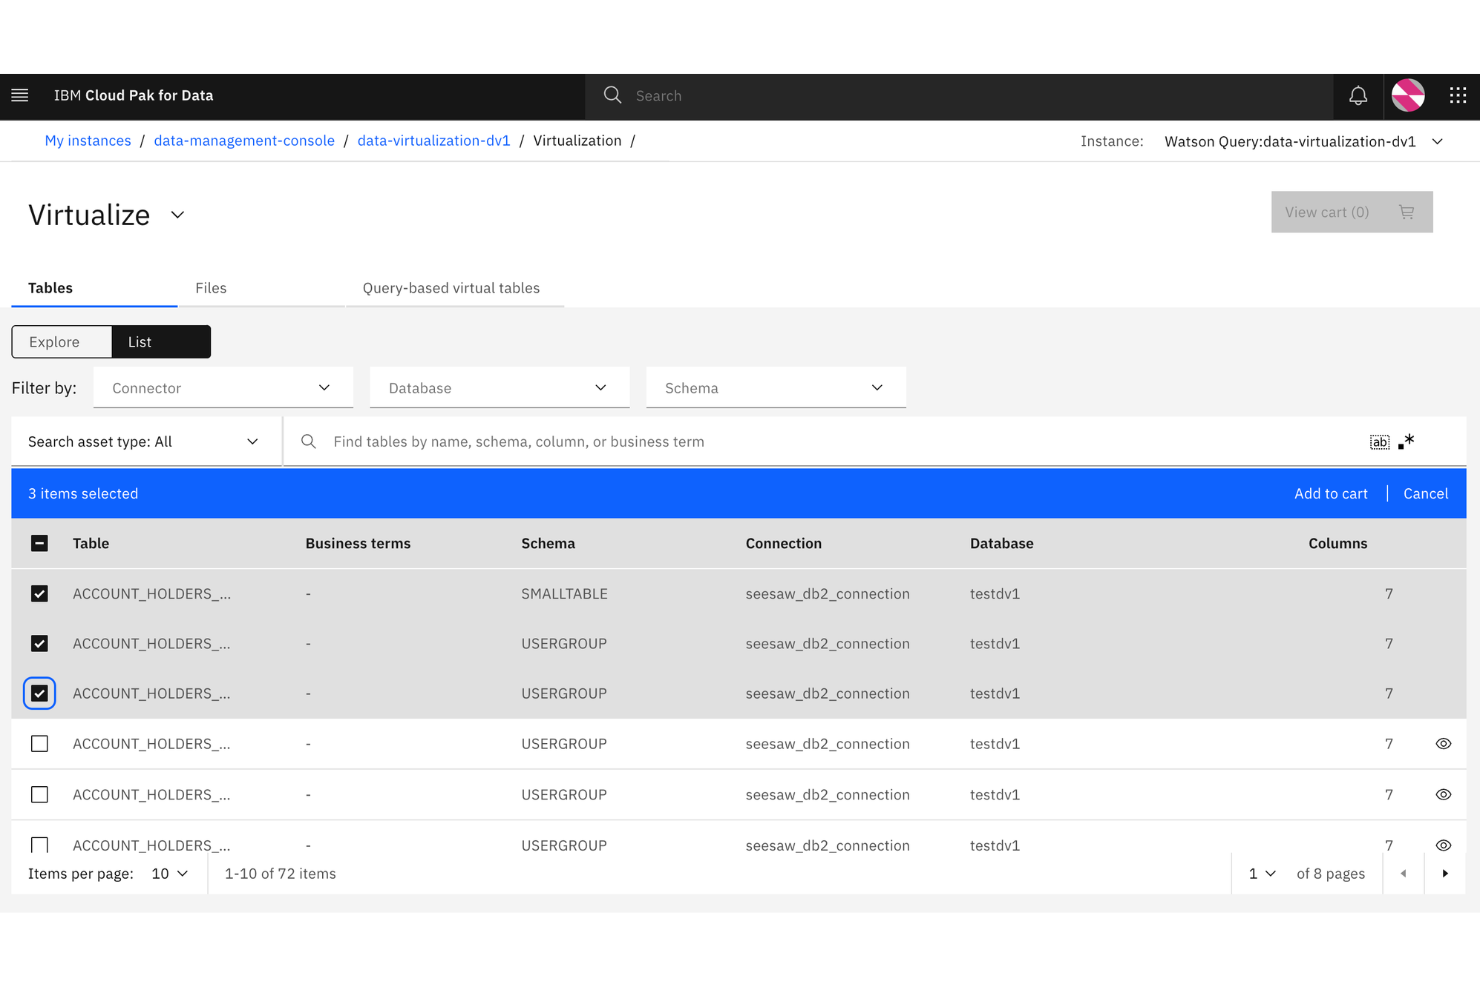Open the My instances breadcrumb link
1480x987 pixels.
point(88,141)
